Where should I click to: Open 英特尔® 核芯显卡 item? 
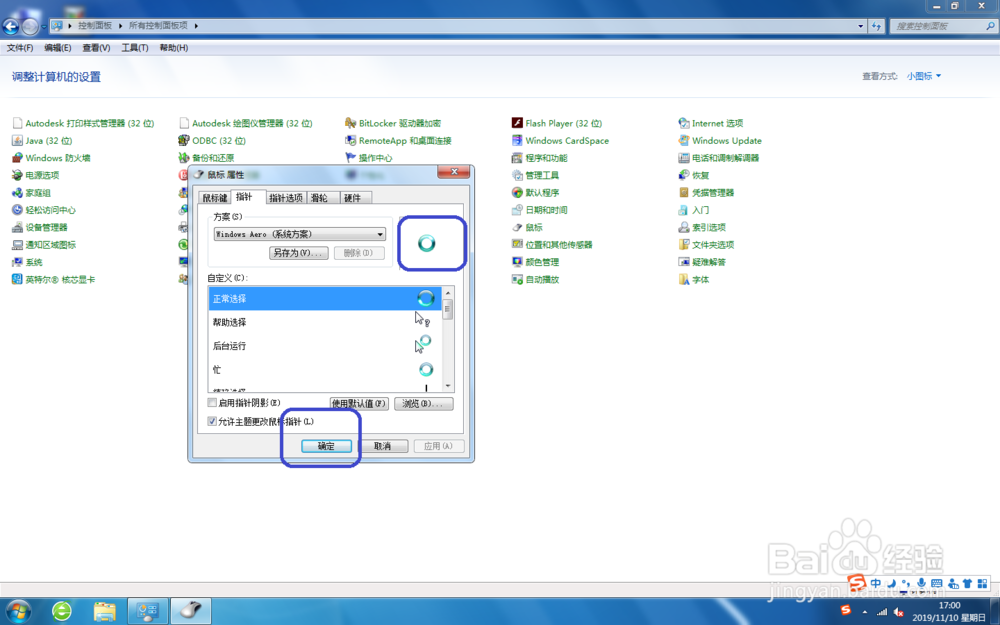[x=54, y=279]
